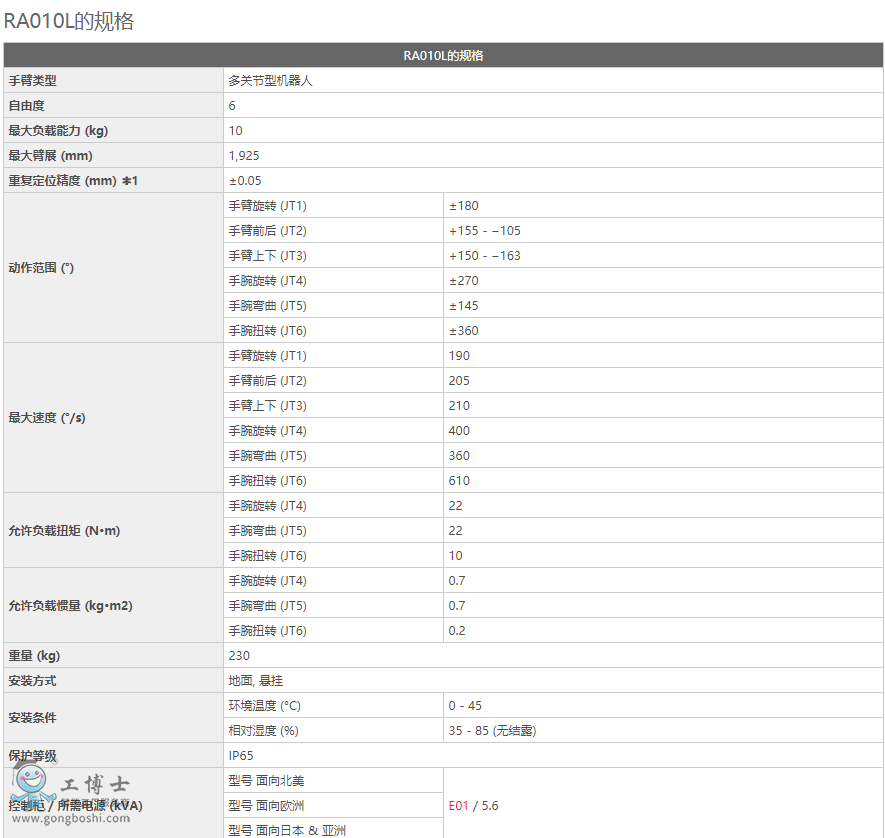The width and height of the screenshot is (885, 838).
Task: Click the 地面, 悬挂 installation method value
Action: (254, 681)
